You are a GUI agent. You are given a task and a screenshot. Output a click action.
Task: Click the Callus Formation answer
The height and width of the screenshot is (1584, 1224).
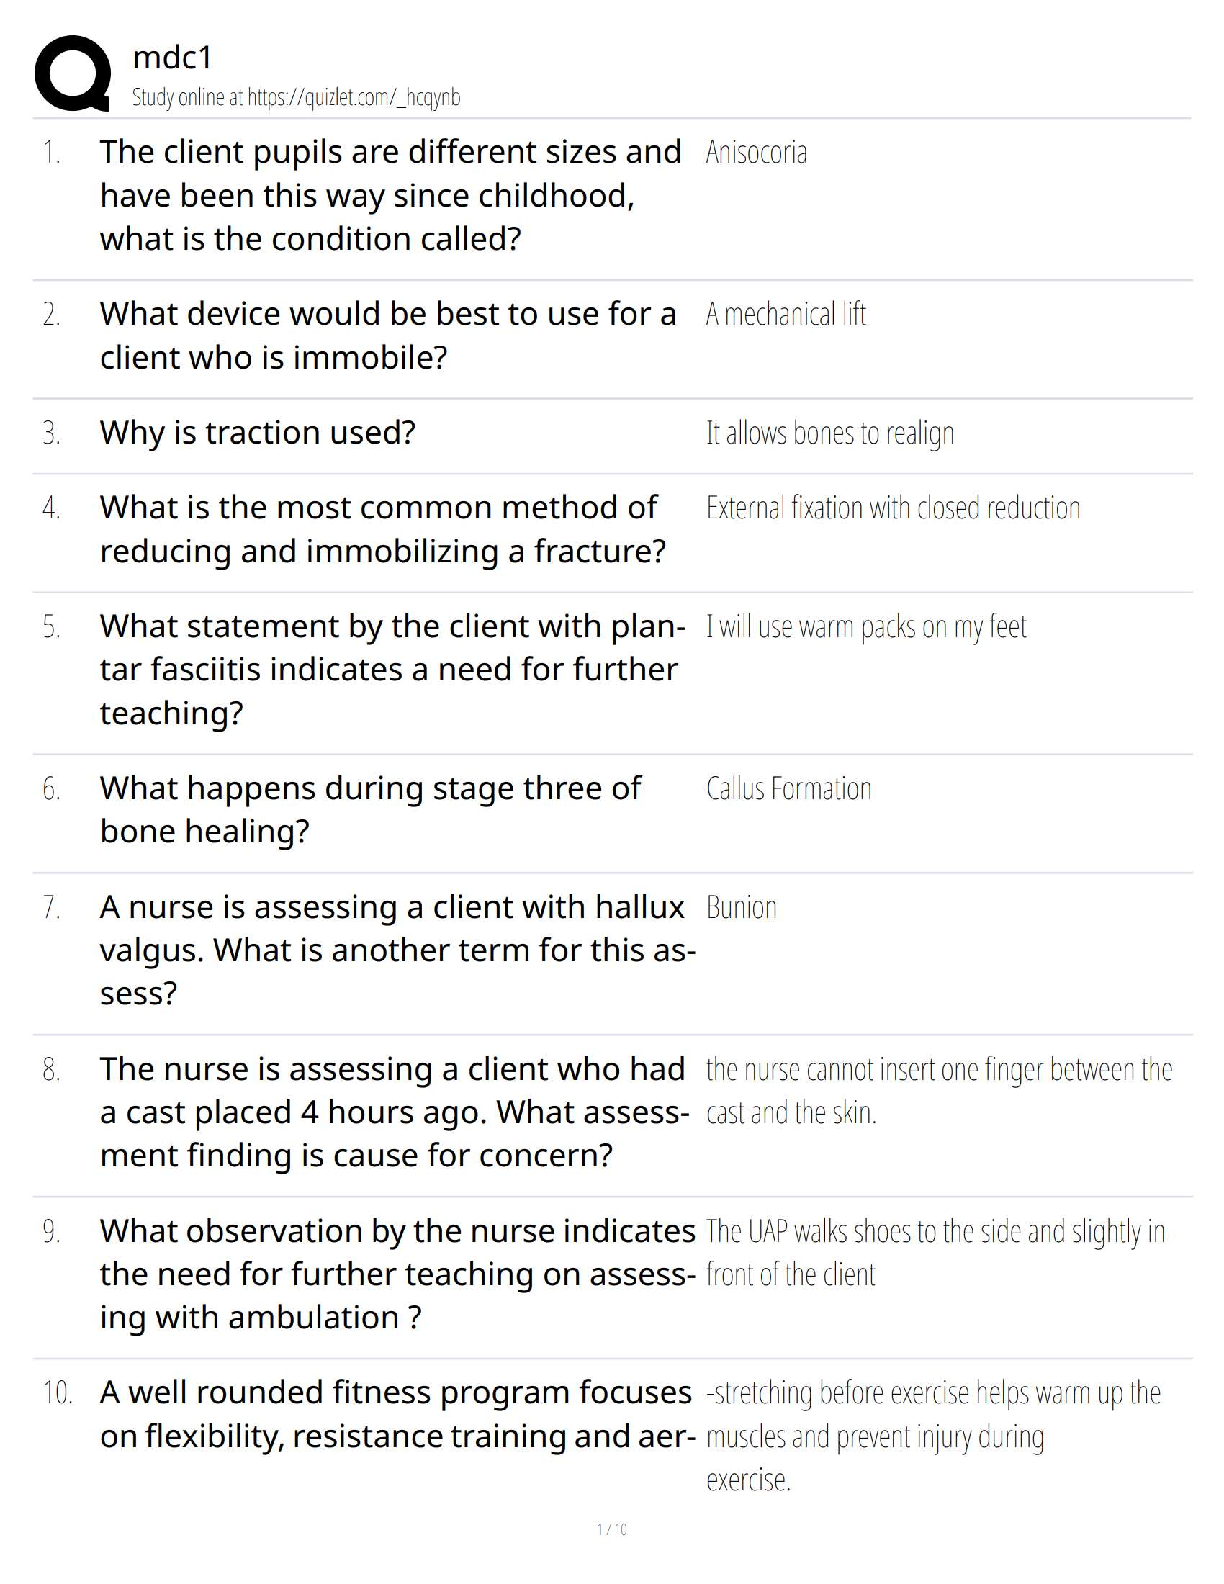point(788,789)
